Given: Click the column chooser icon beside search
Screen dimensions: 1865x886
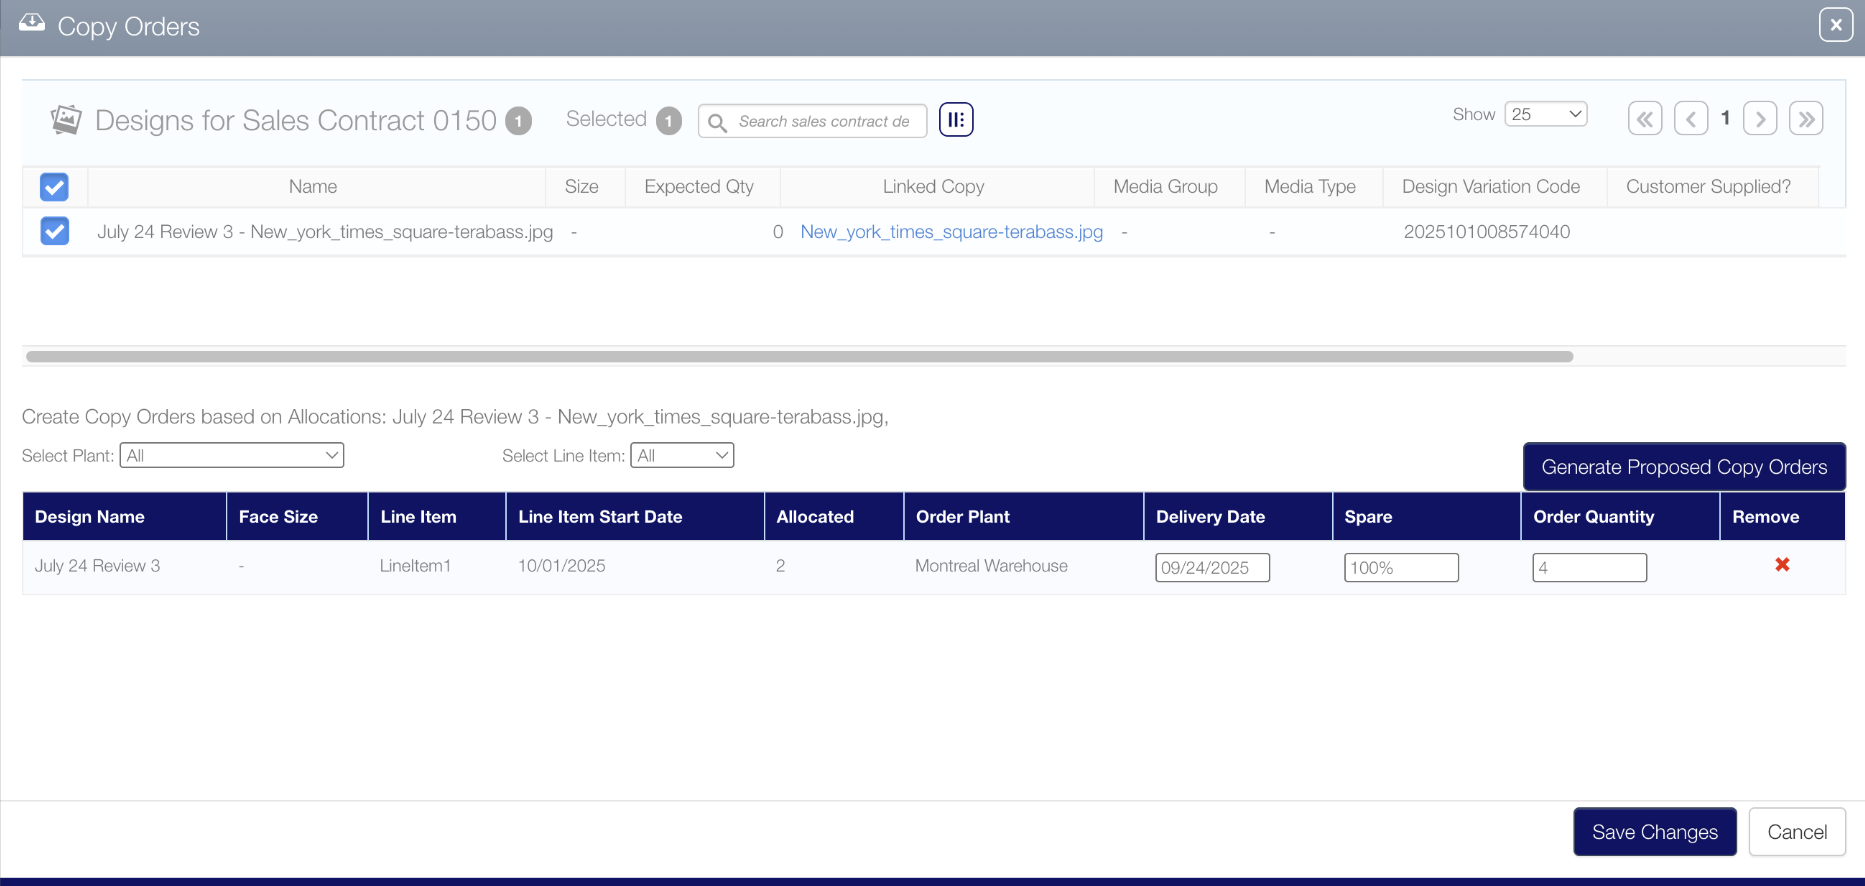Looking at the screenshot, I should click(x=956, y=120).
